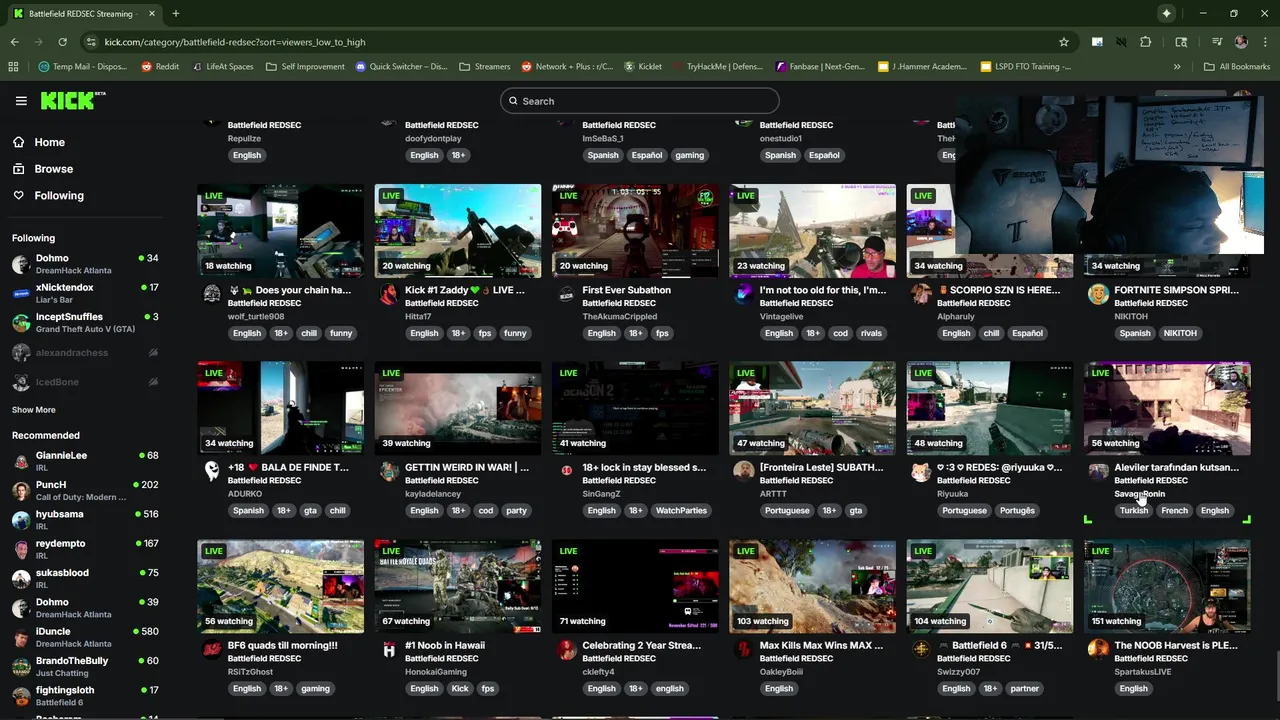
Task: Open the hamburger sidebar menu
Action: click(21, 101)
